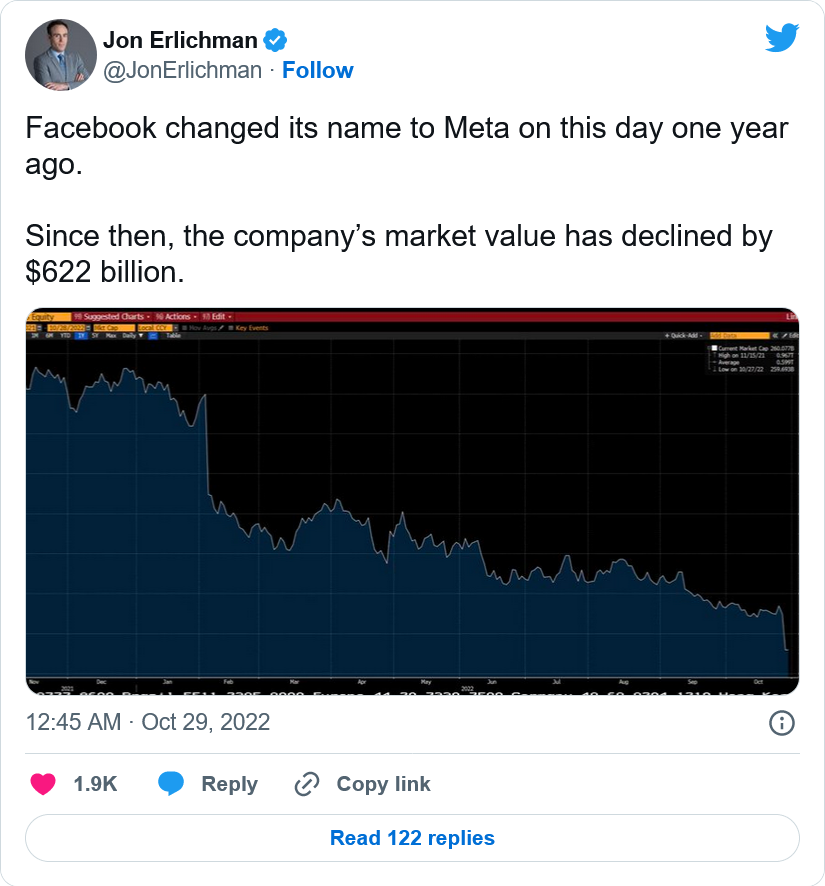Like the tweet with the heart icon
Image resolution: width=825 pixels, height=886 pixels.
click(43, 784)
